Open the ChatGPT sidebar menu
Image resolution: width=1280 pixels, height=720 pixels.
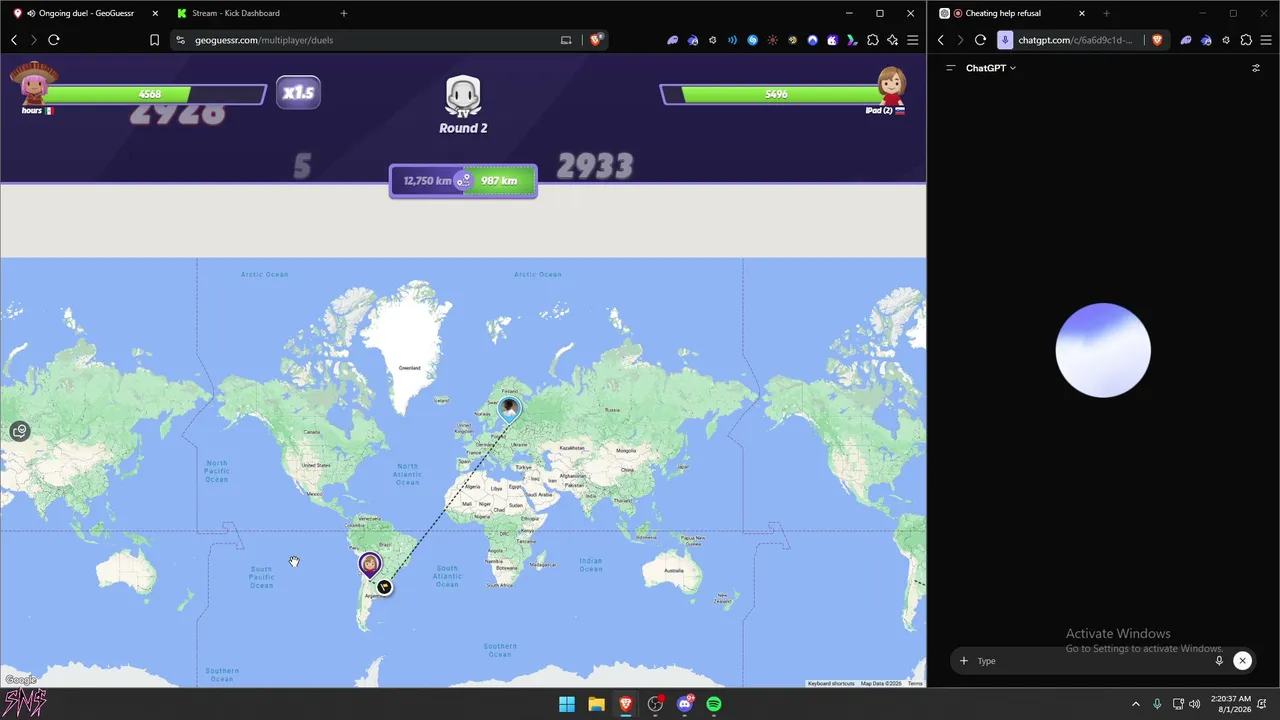(951, 68)
